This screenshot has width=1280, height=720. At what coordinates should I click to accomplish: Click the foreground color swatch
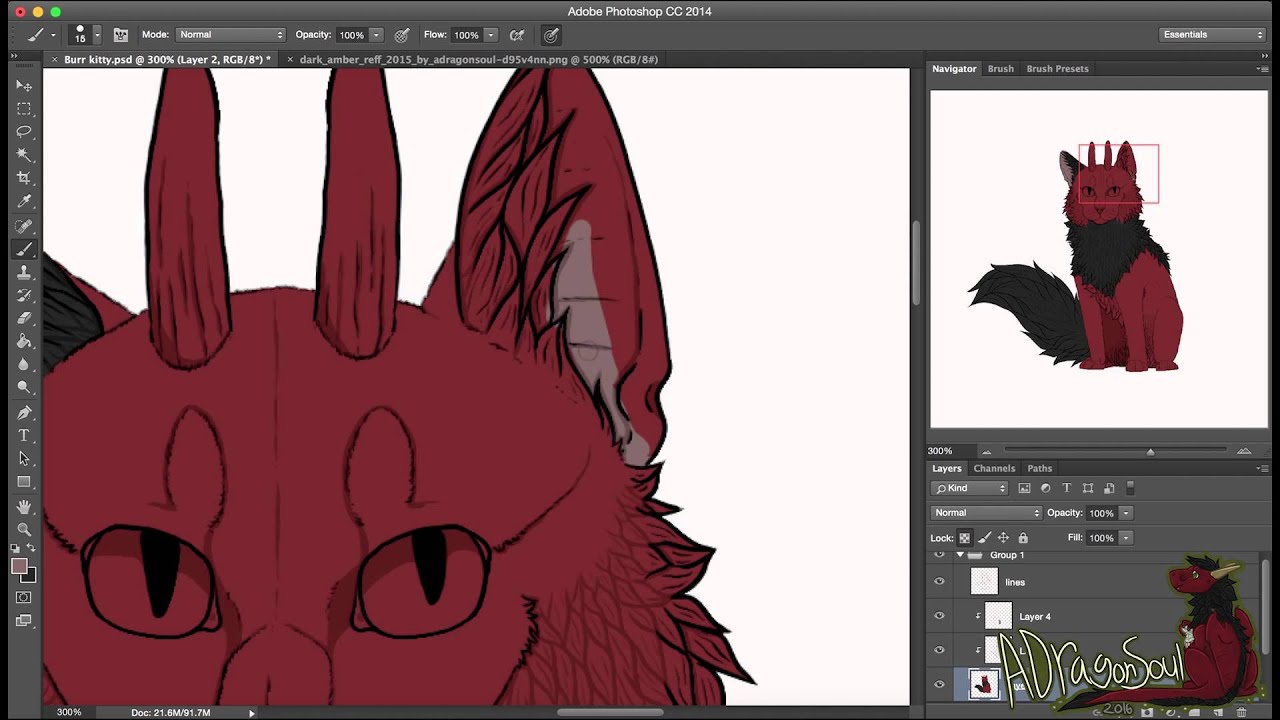click(19, 566)
